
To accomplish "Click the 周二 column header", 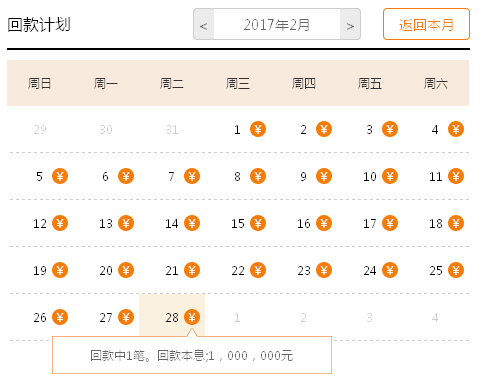I will coord(172,83).
